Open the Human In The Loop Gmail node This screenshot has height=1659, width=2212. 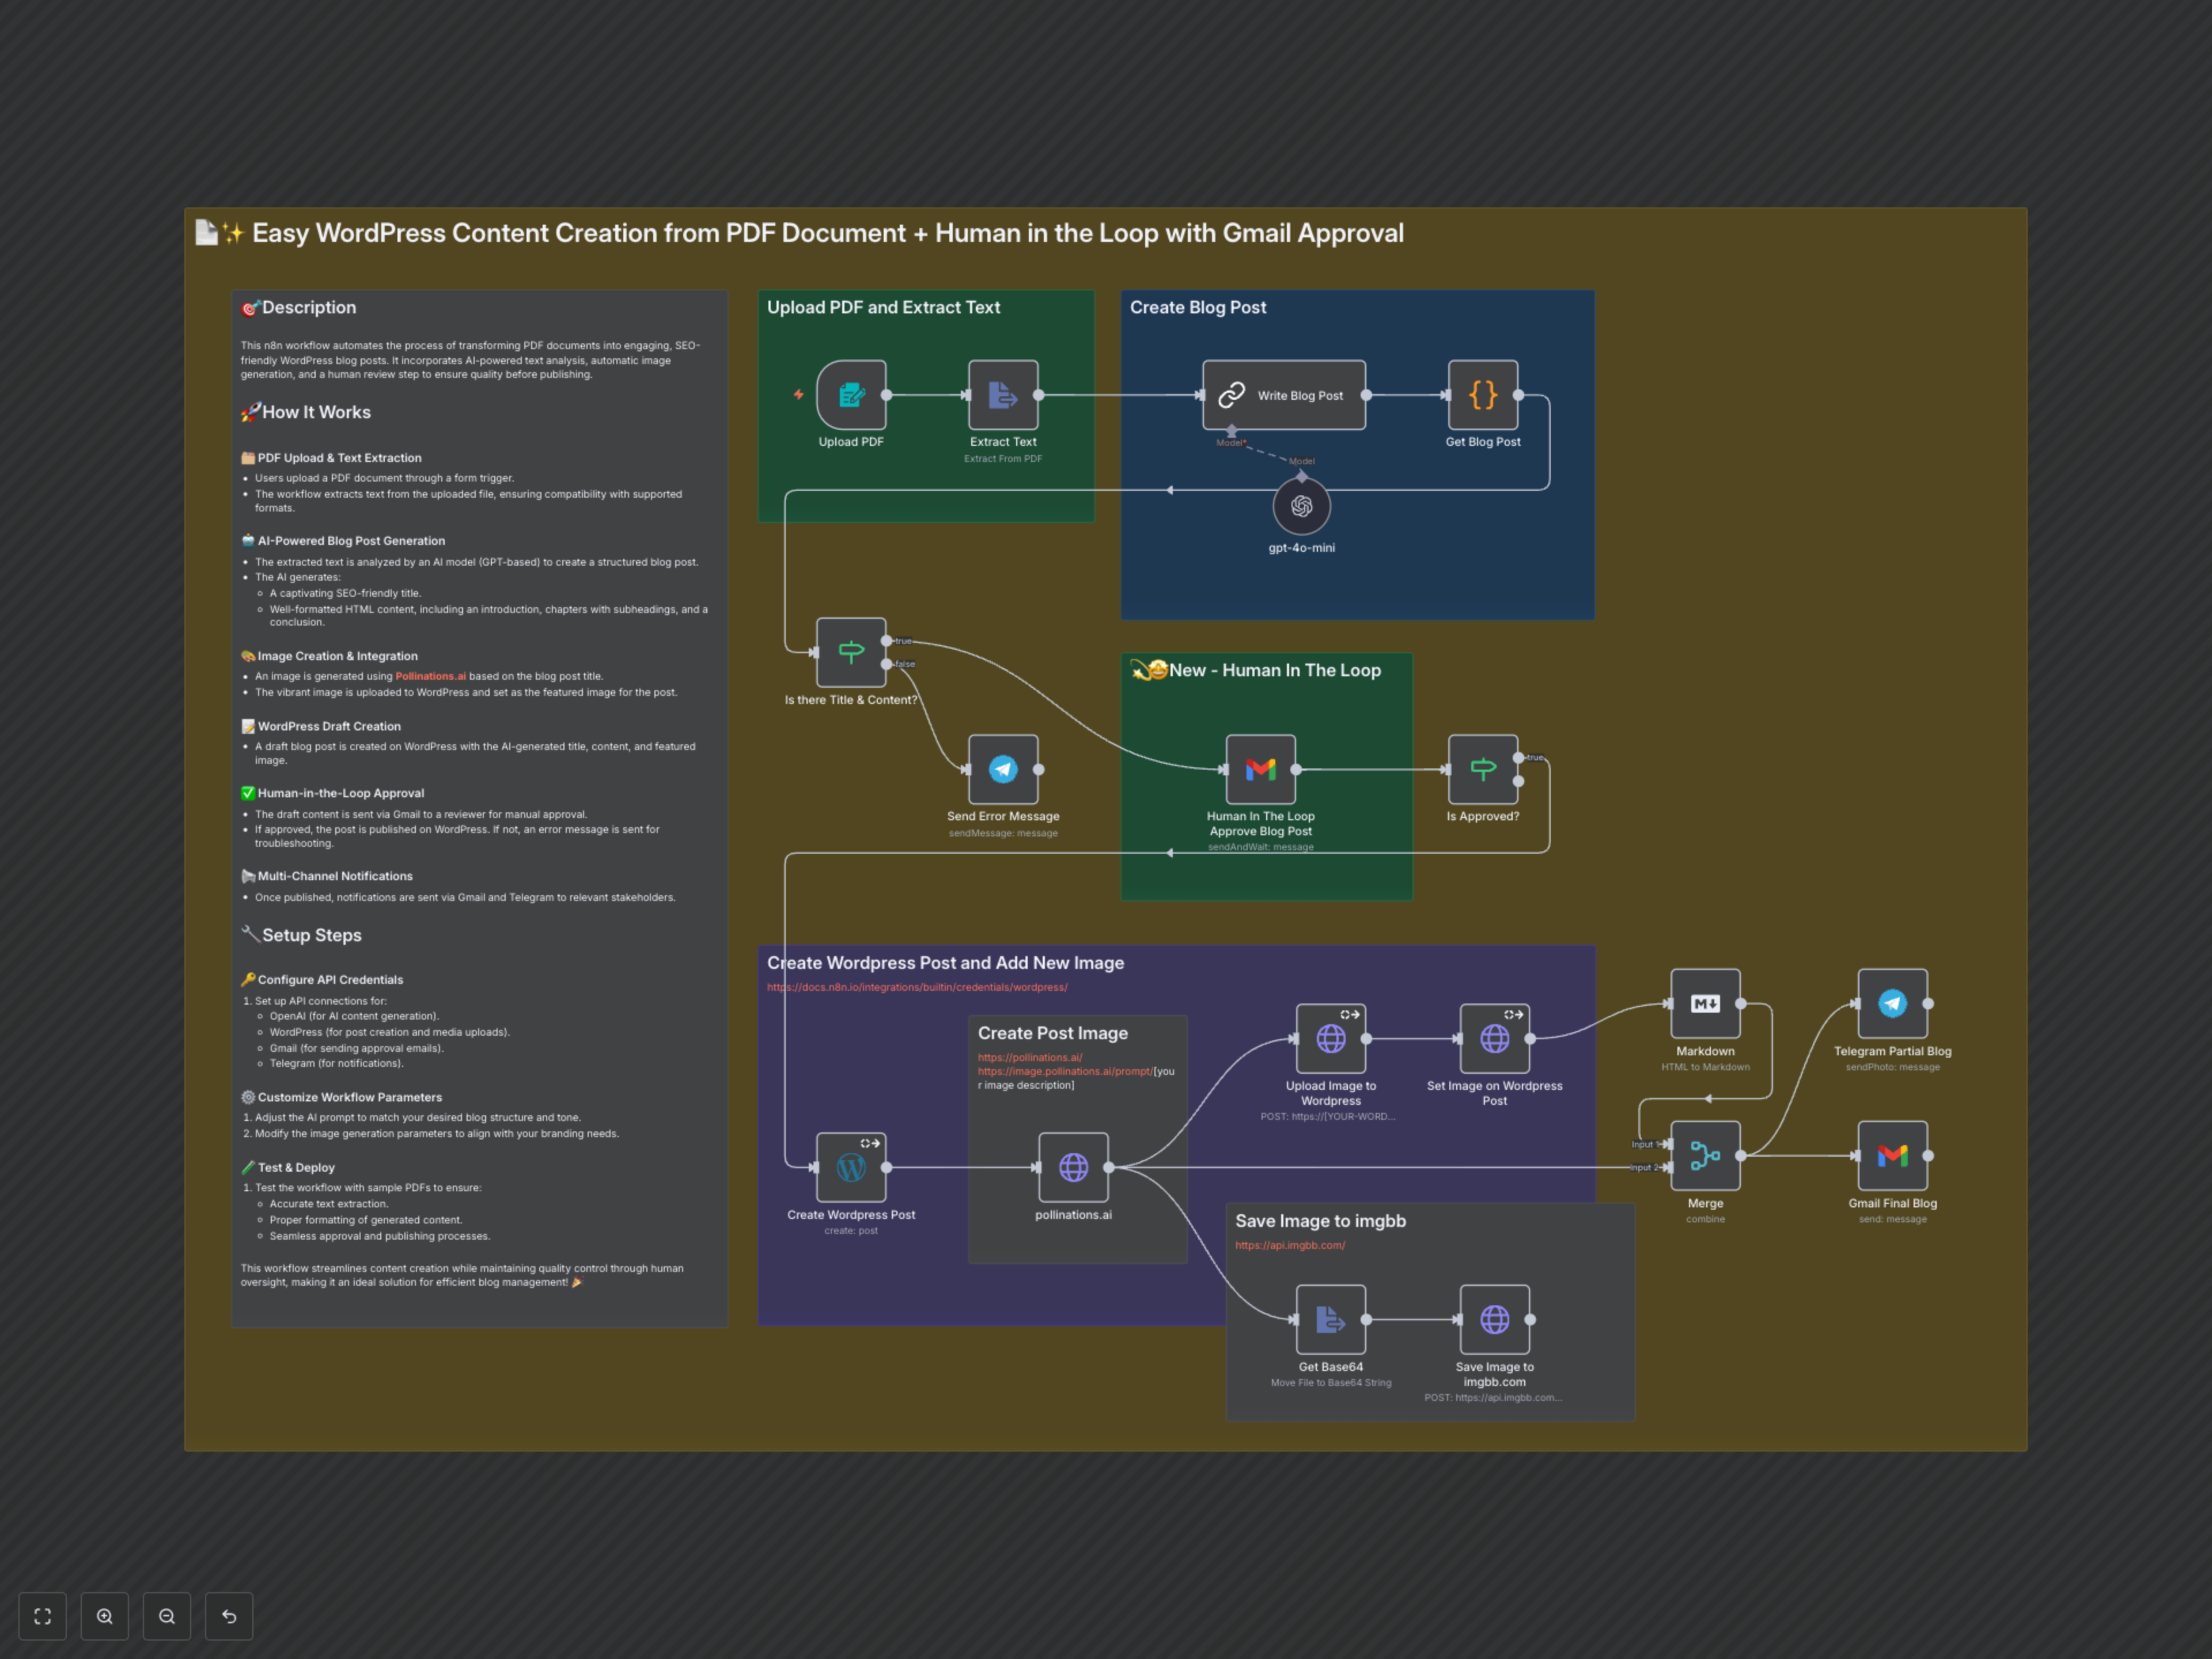(x=1260, y=769)
